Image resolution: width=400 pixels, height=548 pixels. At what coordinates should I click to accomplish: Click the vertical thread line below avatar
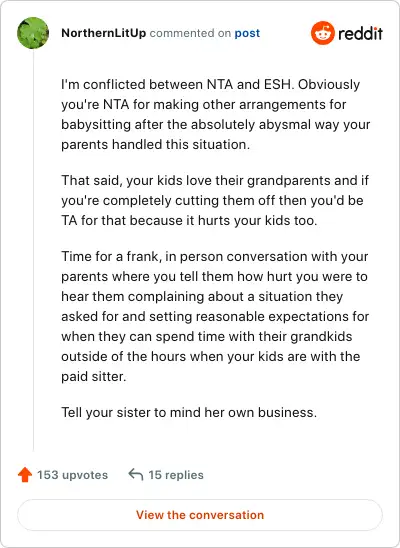(x=34, y=250)
